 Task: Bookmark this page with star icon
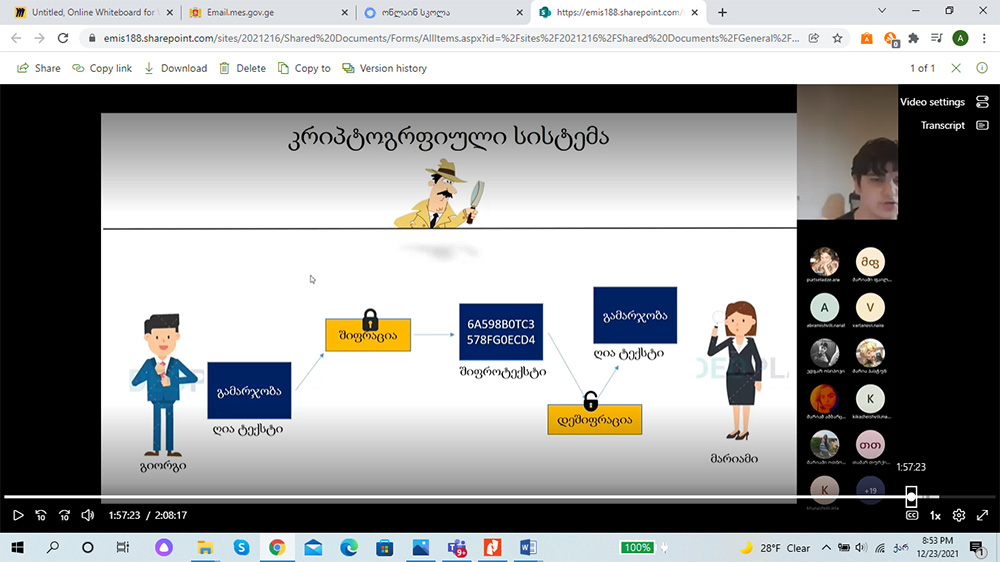837,38
